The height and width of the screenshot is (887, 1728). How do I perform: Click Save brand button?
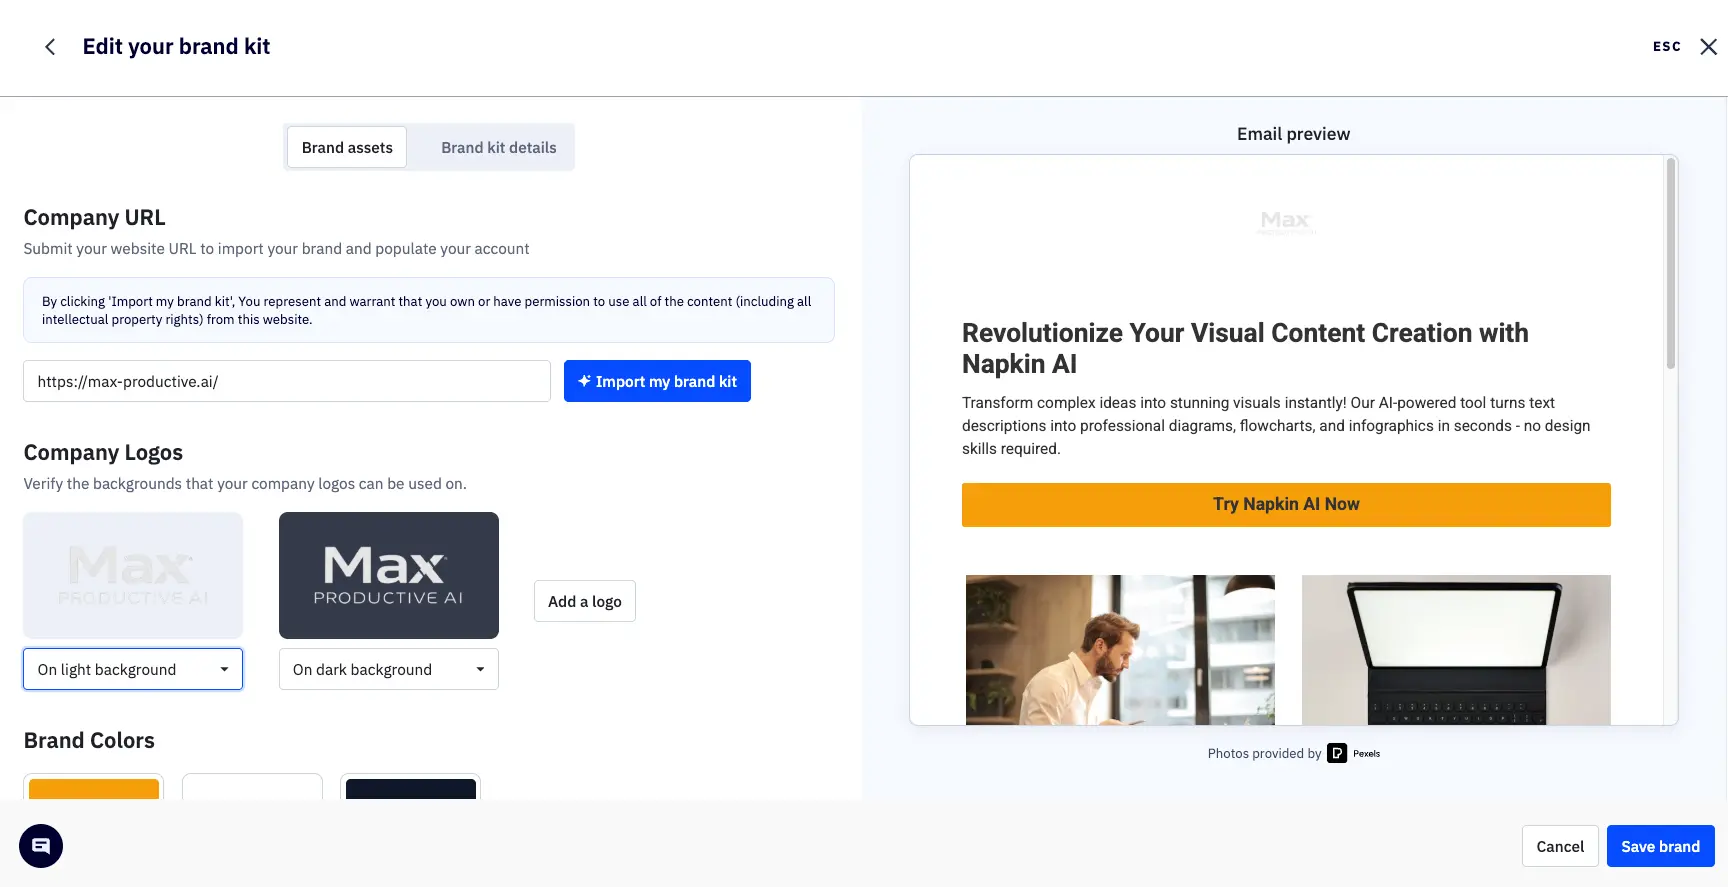(1660, 846)
